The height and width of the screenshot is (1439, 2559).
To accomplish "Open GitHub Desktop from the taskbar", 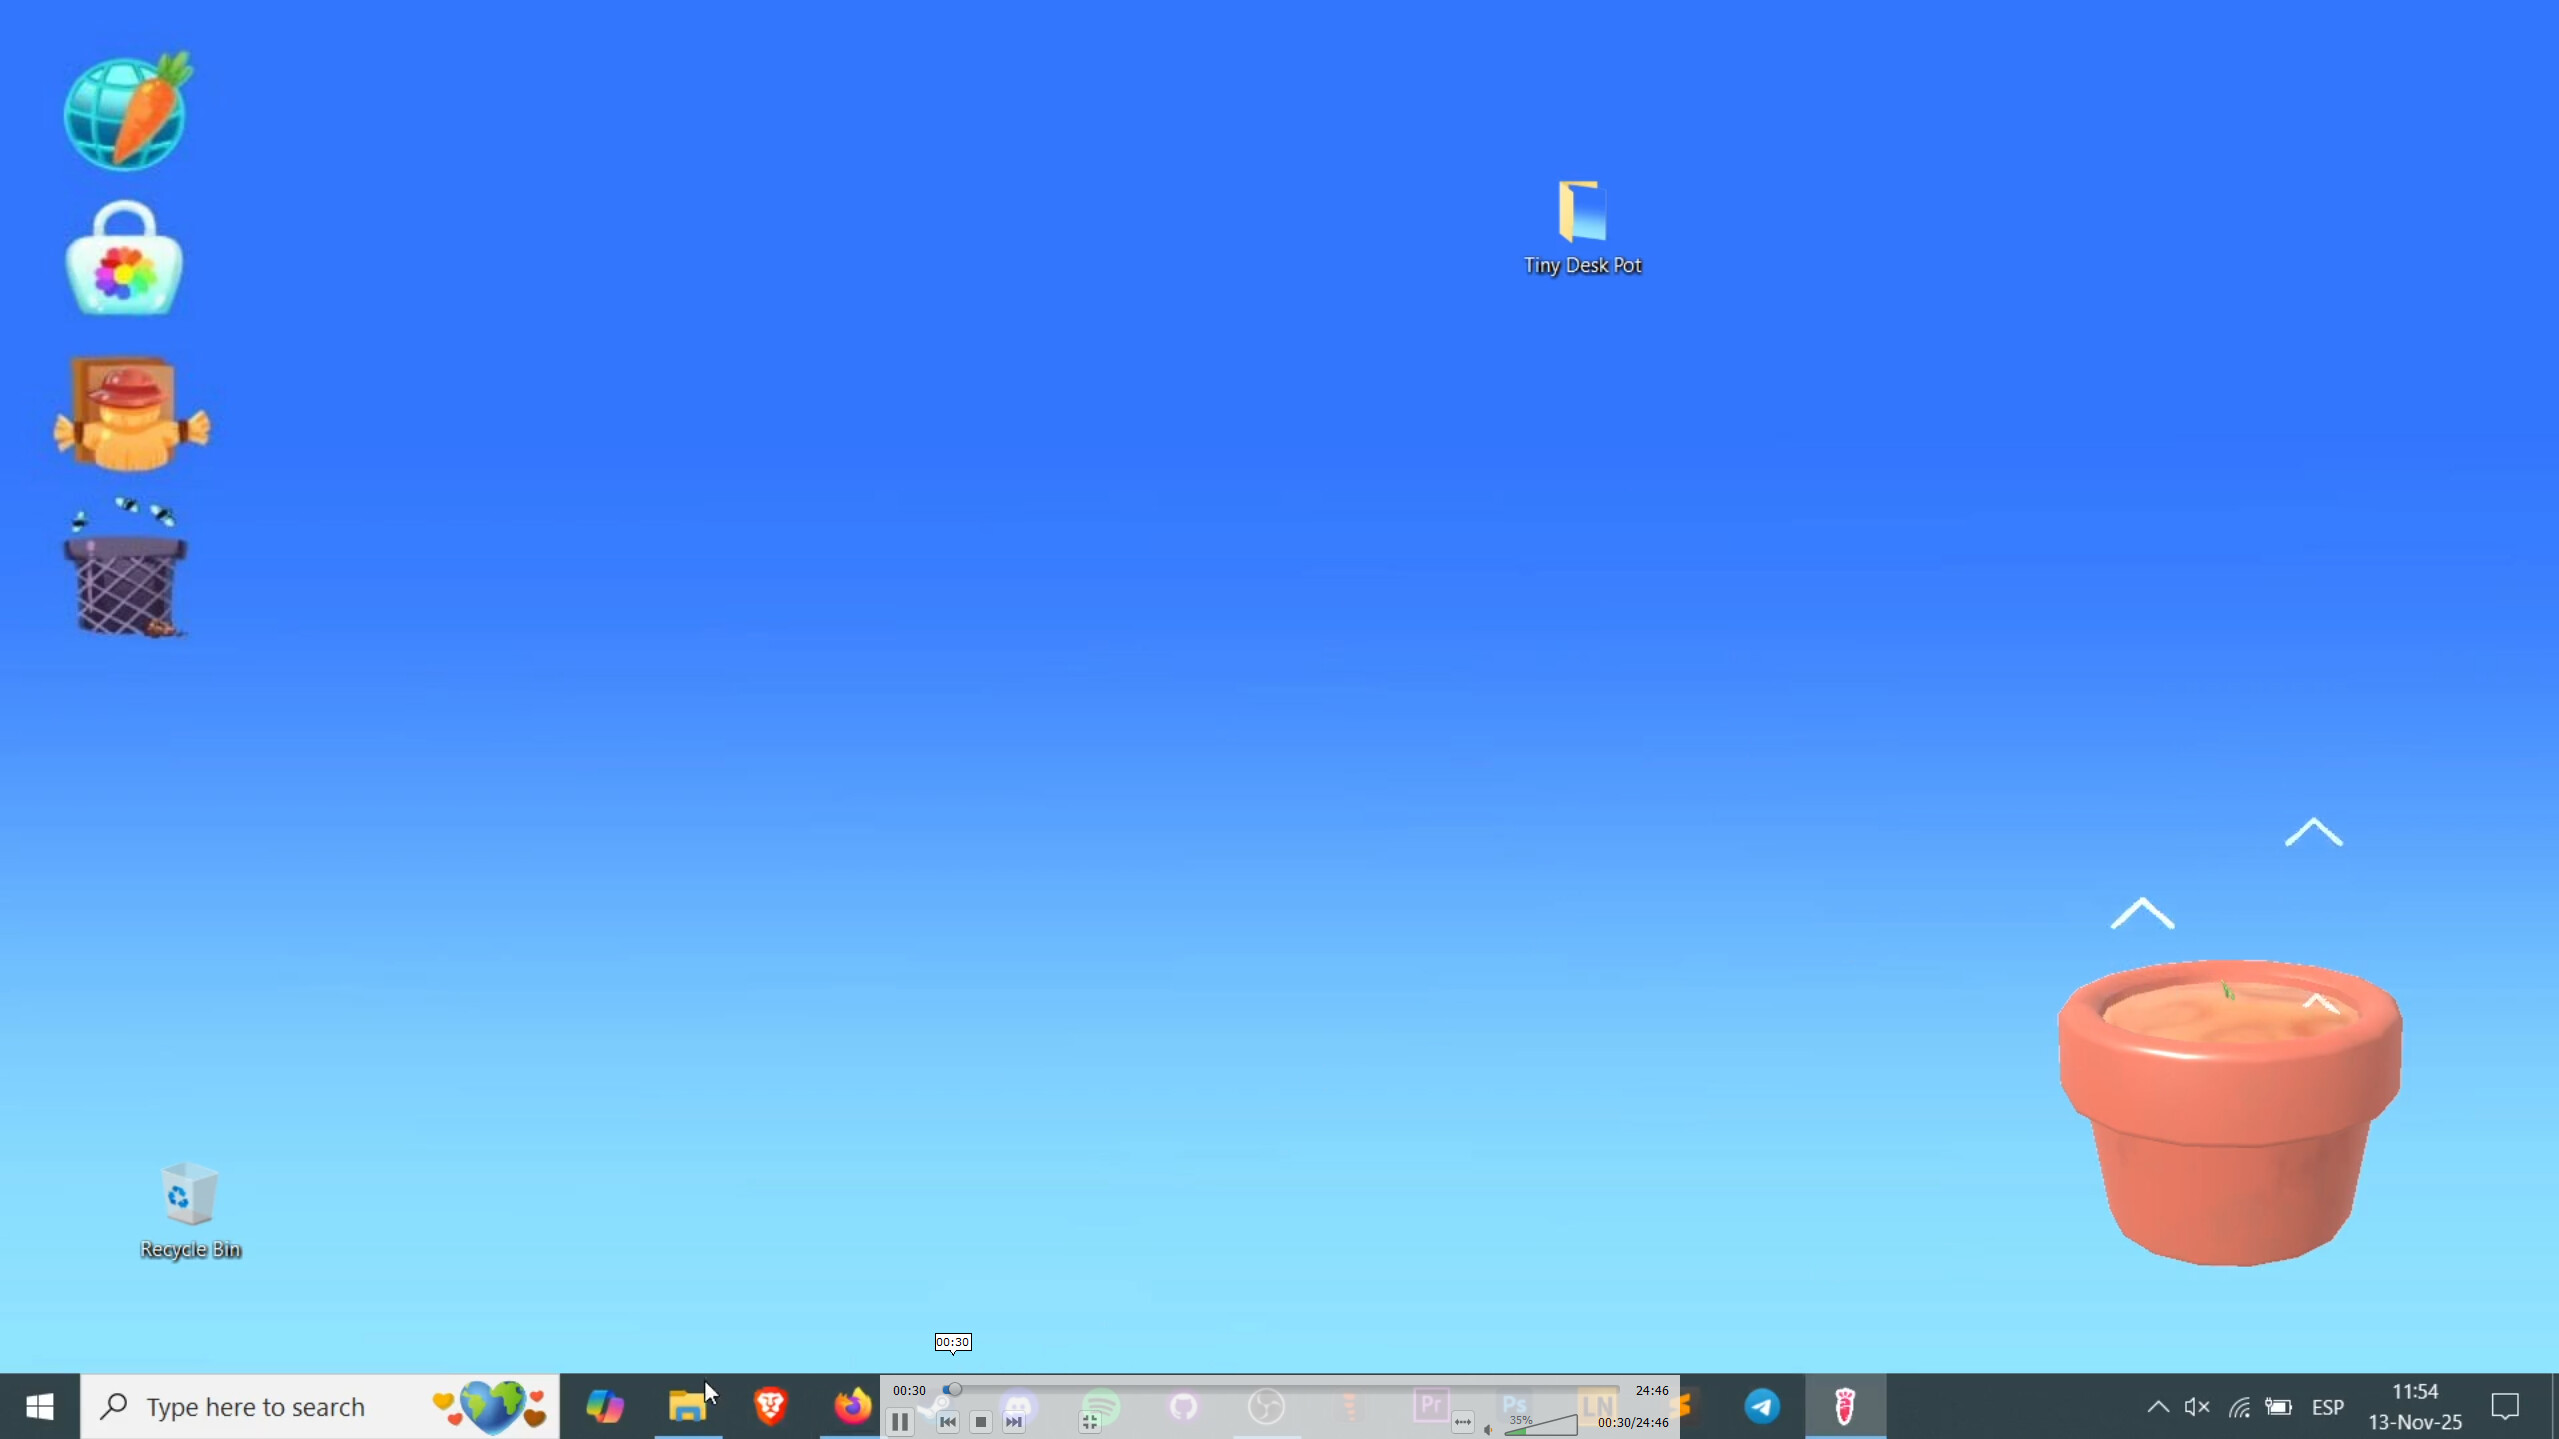I will pyautogui.click(x=1184, y=1405).
